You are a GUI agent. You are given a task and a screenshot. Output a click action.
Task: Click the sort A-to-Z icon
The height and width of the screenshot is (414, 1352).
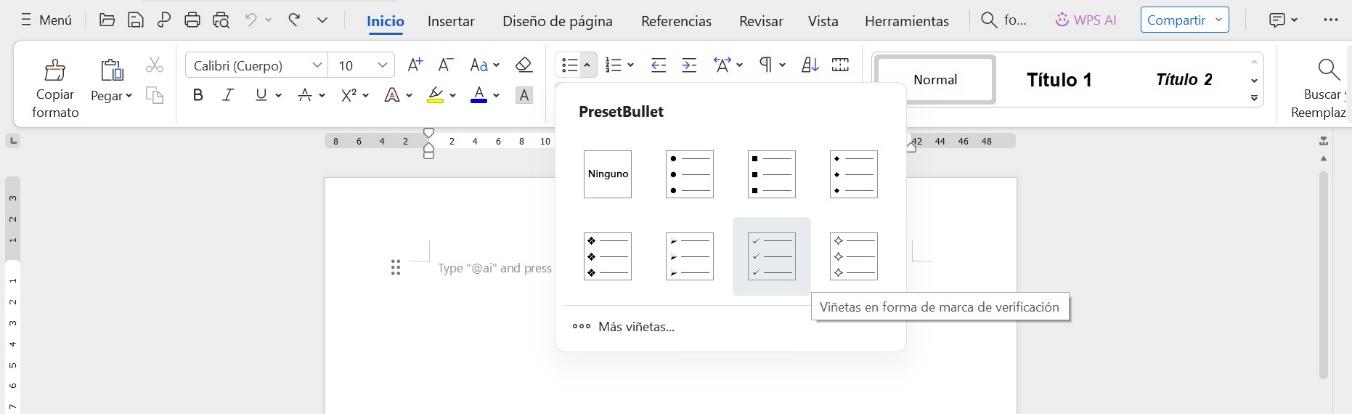click(810, 65)
